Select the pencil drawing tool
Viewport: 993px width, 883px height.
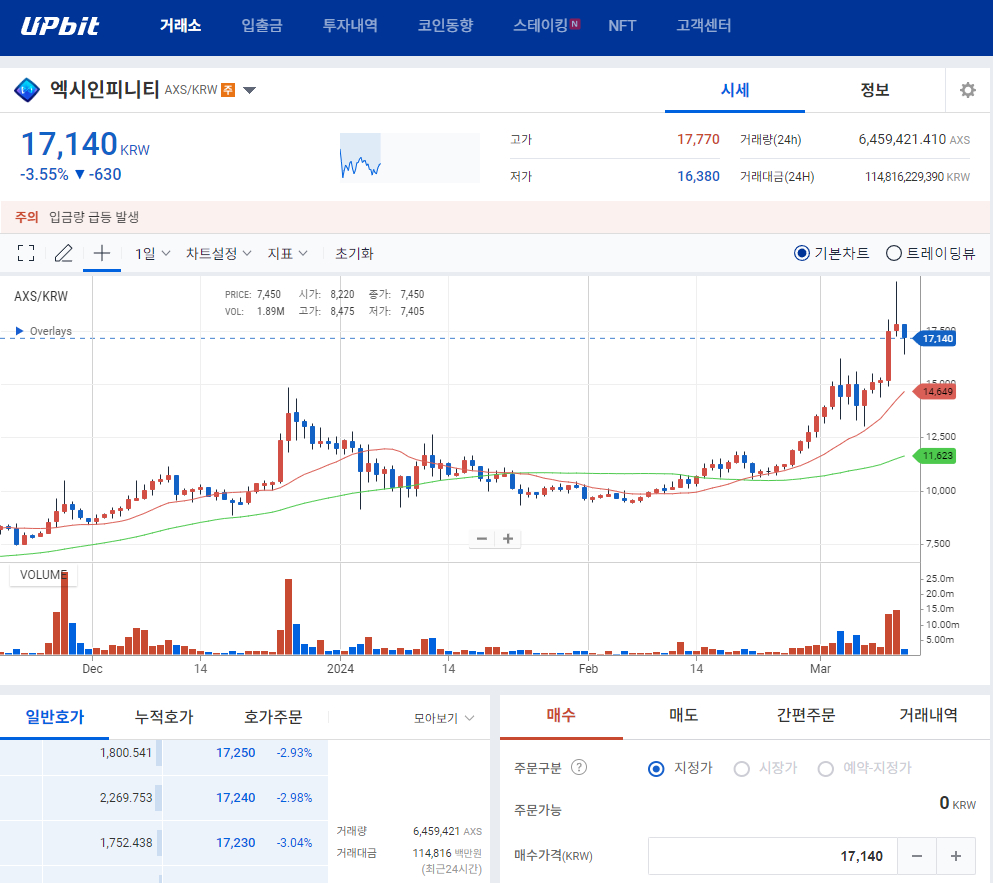(x=63, y=253)
